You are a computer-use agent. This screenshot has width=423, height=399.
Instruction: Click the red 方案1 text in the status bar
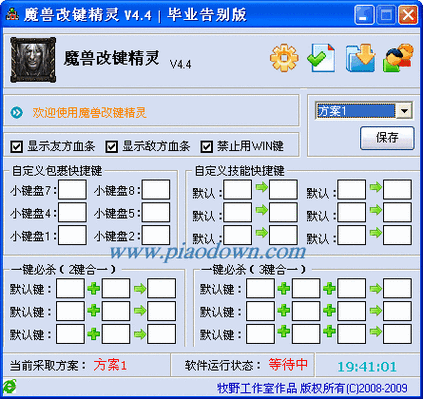110,365
